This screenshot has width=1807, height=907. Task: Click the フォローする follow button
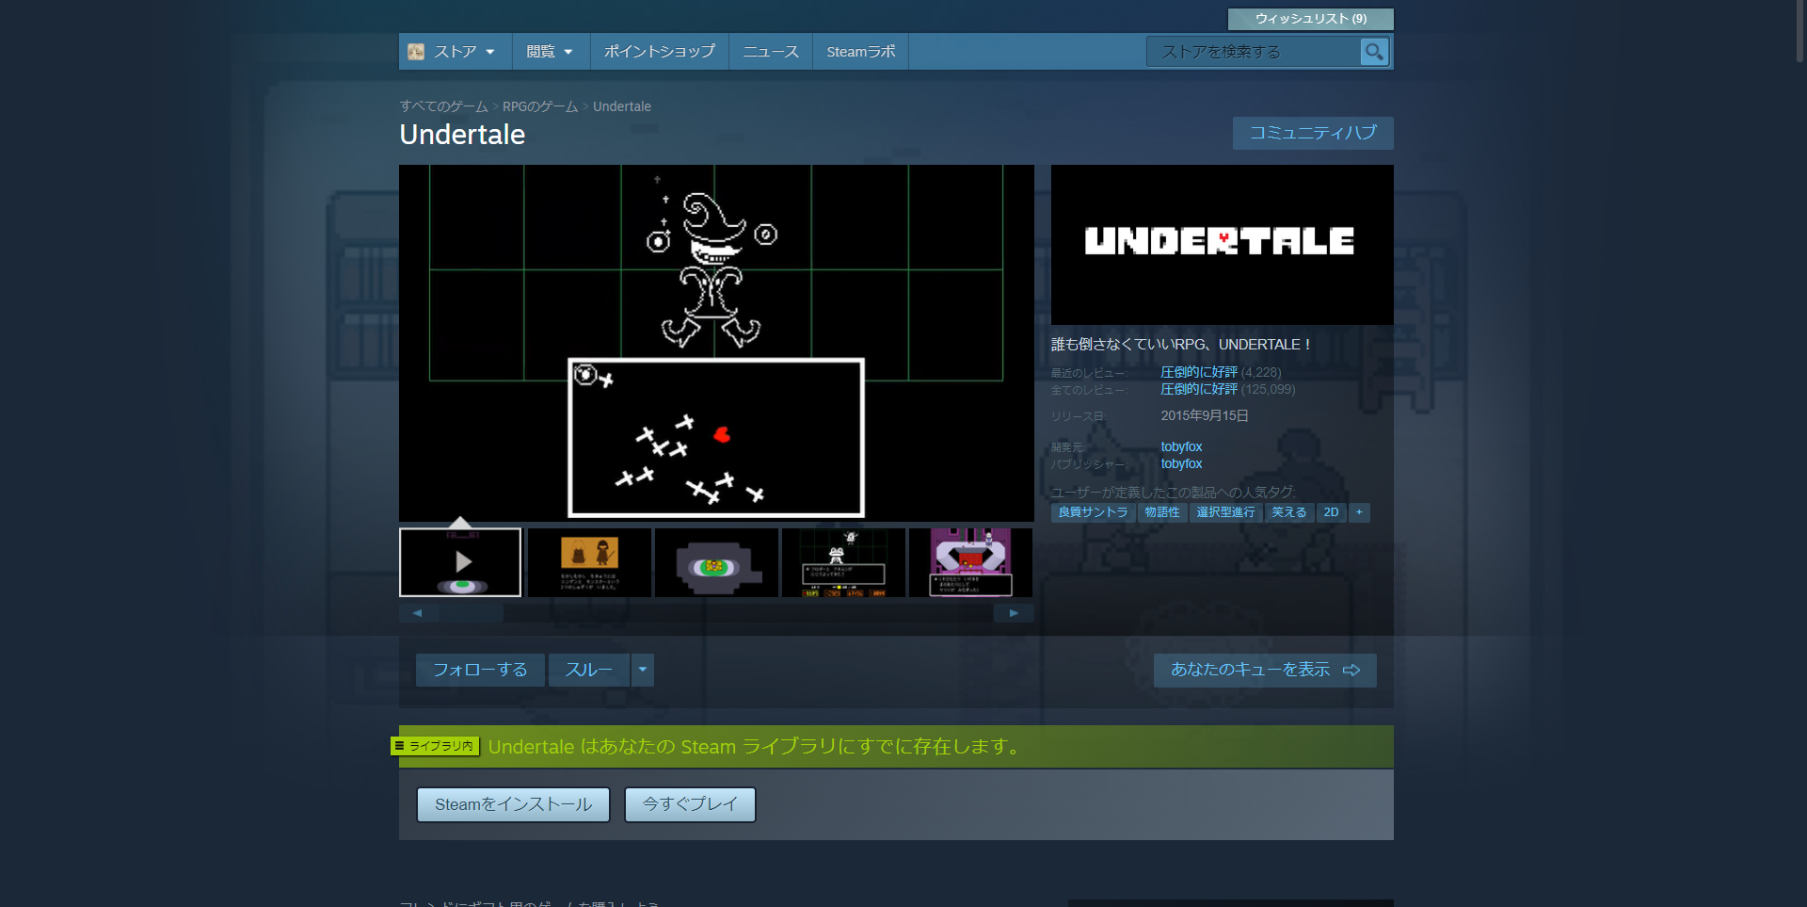[x=480, y=670]
